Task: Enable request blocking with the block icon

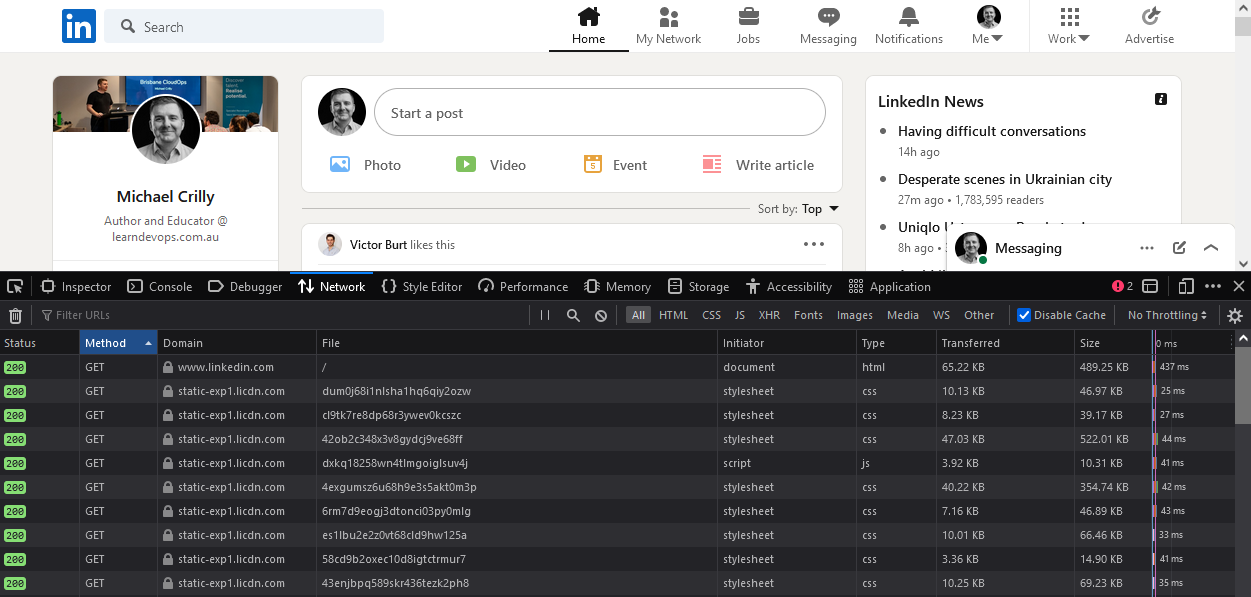Action: click(600, 315)
